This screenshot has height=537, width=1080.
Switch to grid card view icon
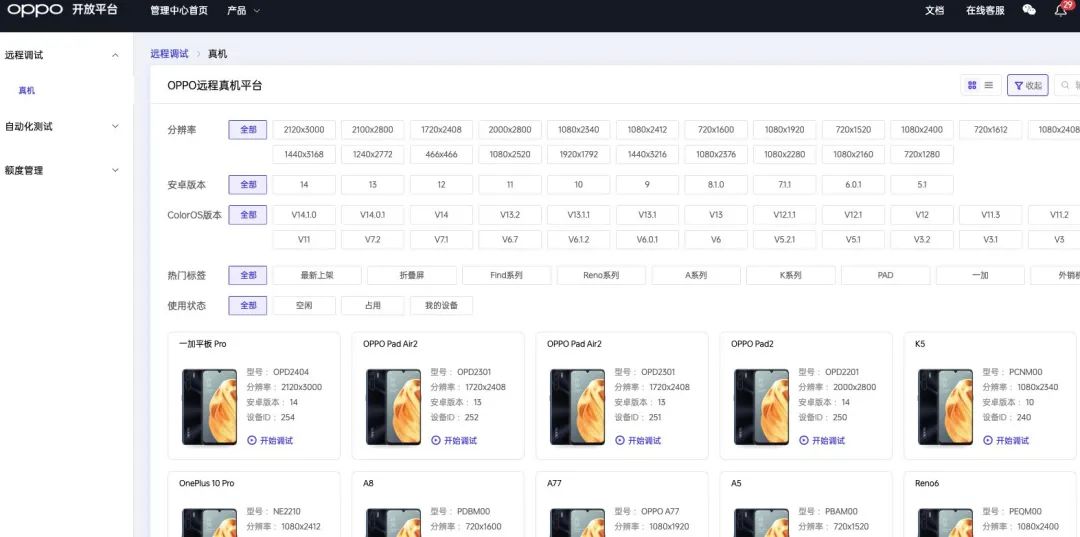(972, 85)
